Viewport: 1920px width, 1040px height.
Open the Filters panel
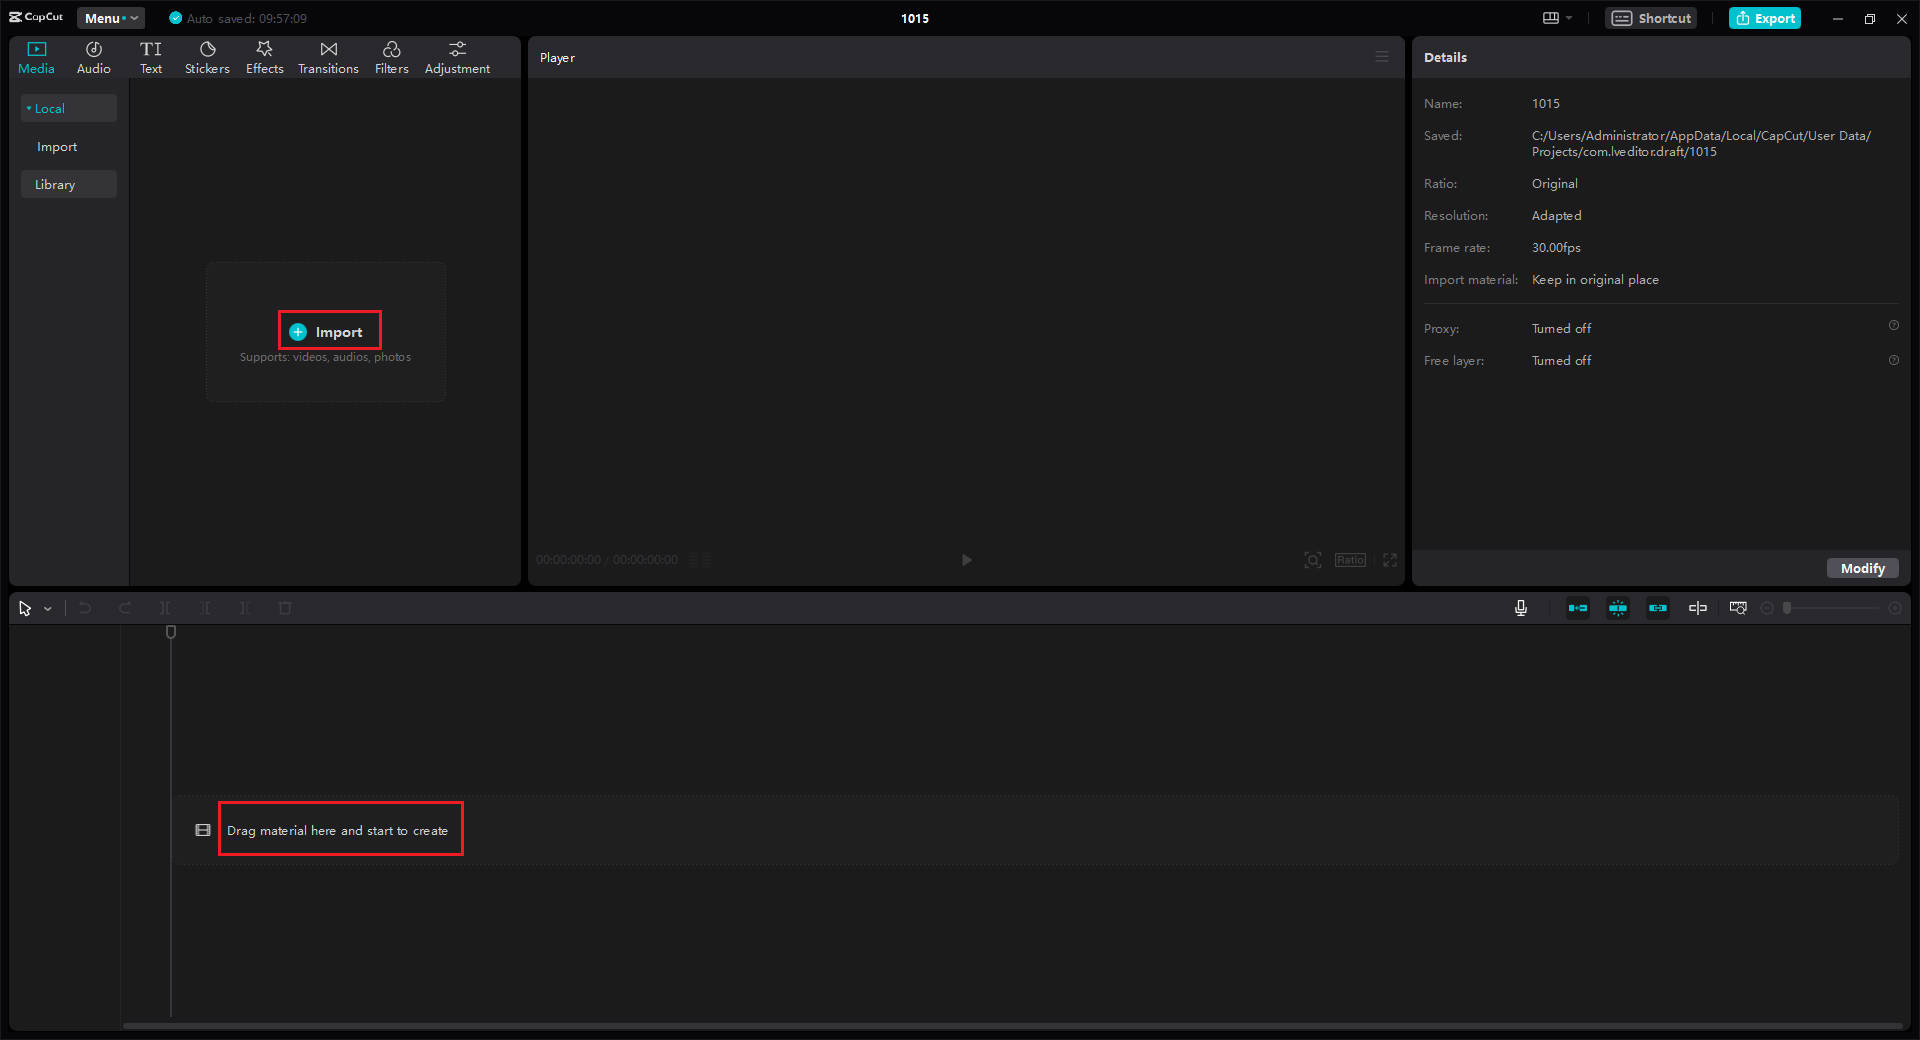coord(391,56)
